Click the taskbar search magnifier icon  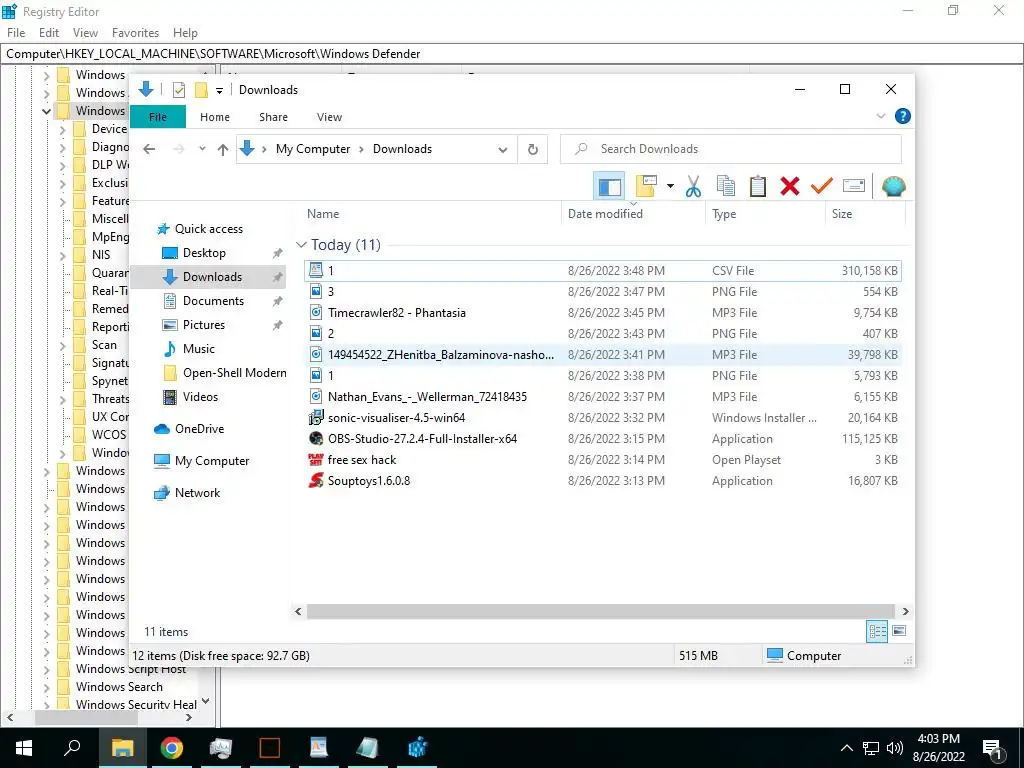(x=72, y=747)
